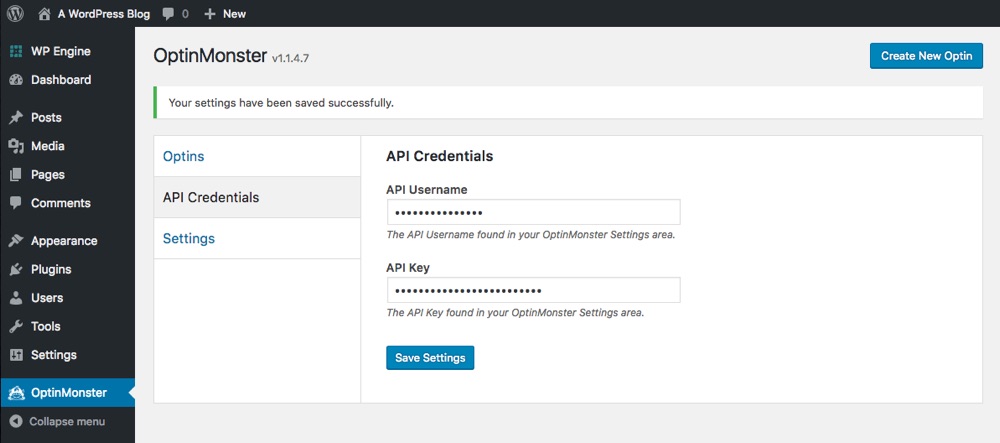
Task: Focus the API Key field
Action: (533, 290)
